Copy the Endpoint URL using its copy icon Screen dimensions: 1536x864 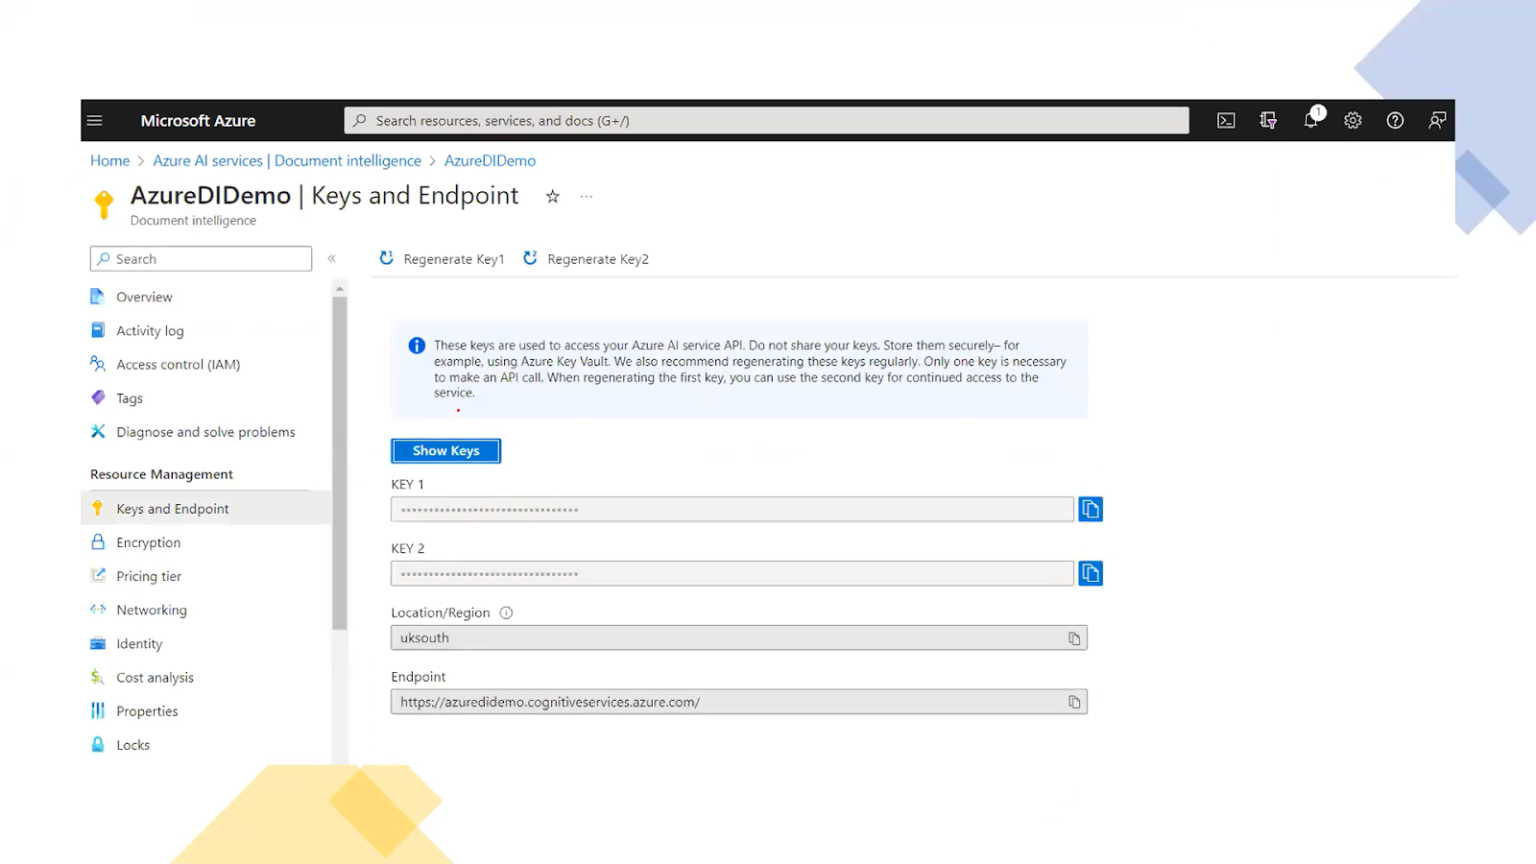pos(1074,701)
